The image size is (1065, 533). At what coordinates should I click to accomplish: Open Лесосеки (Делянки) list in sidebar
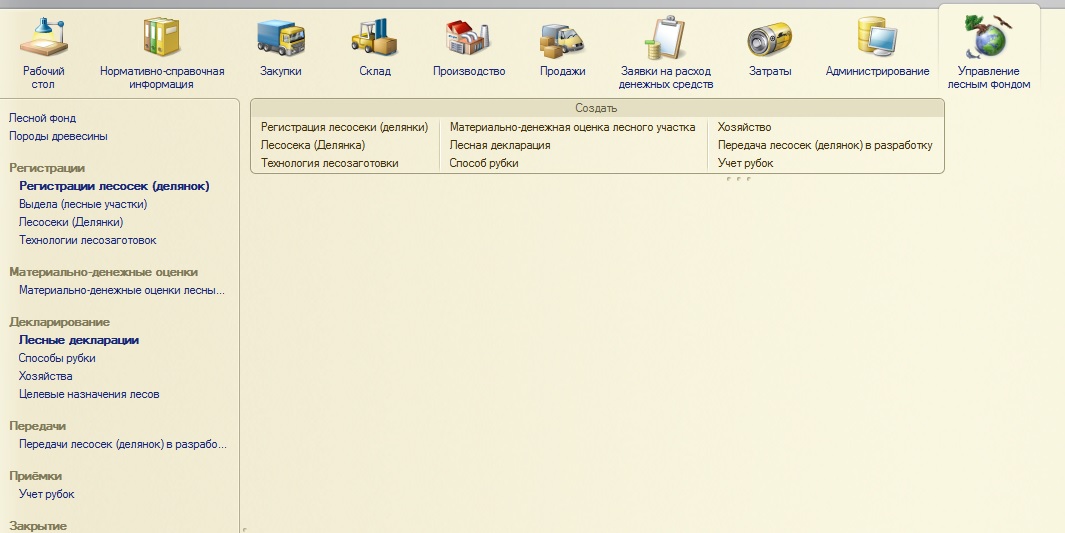[71, 222]
